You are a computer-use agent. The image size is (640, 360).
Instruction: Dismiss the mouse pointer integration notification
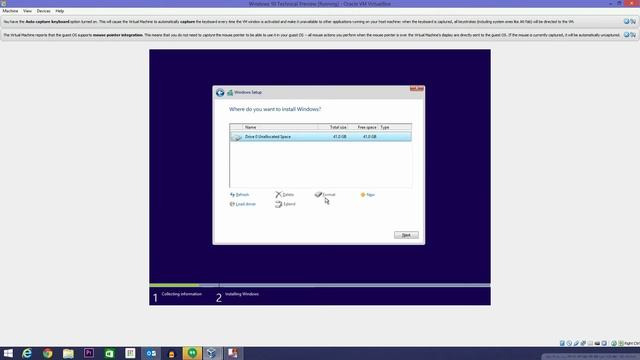(x=627, y=35)
